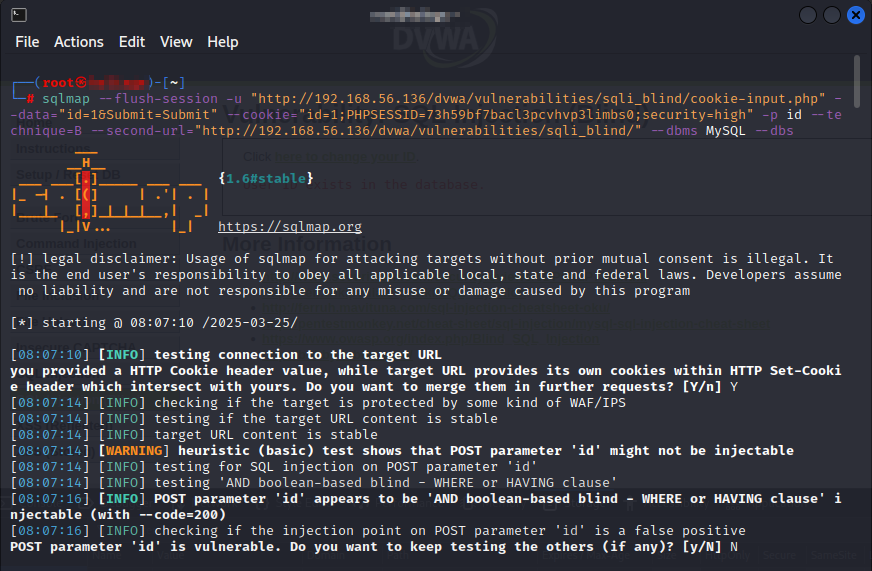Click the '[Y/n] Y' cookie merge answer
872x571 pixels.
(x=710, y=387)
